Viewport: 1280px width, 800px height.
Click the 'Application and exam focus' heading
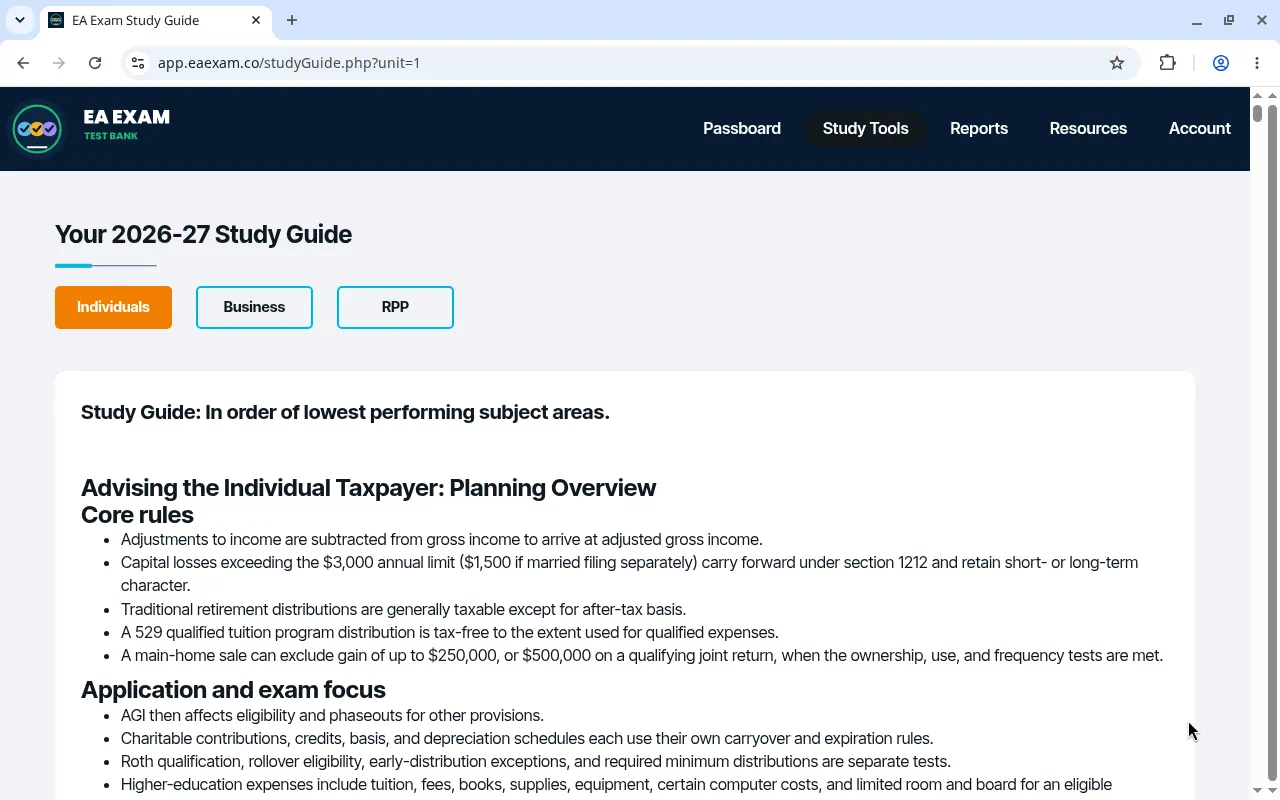(233, 690)
